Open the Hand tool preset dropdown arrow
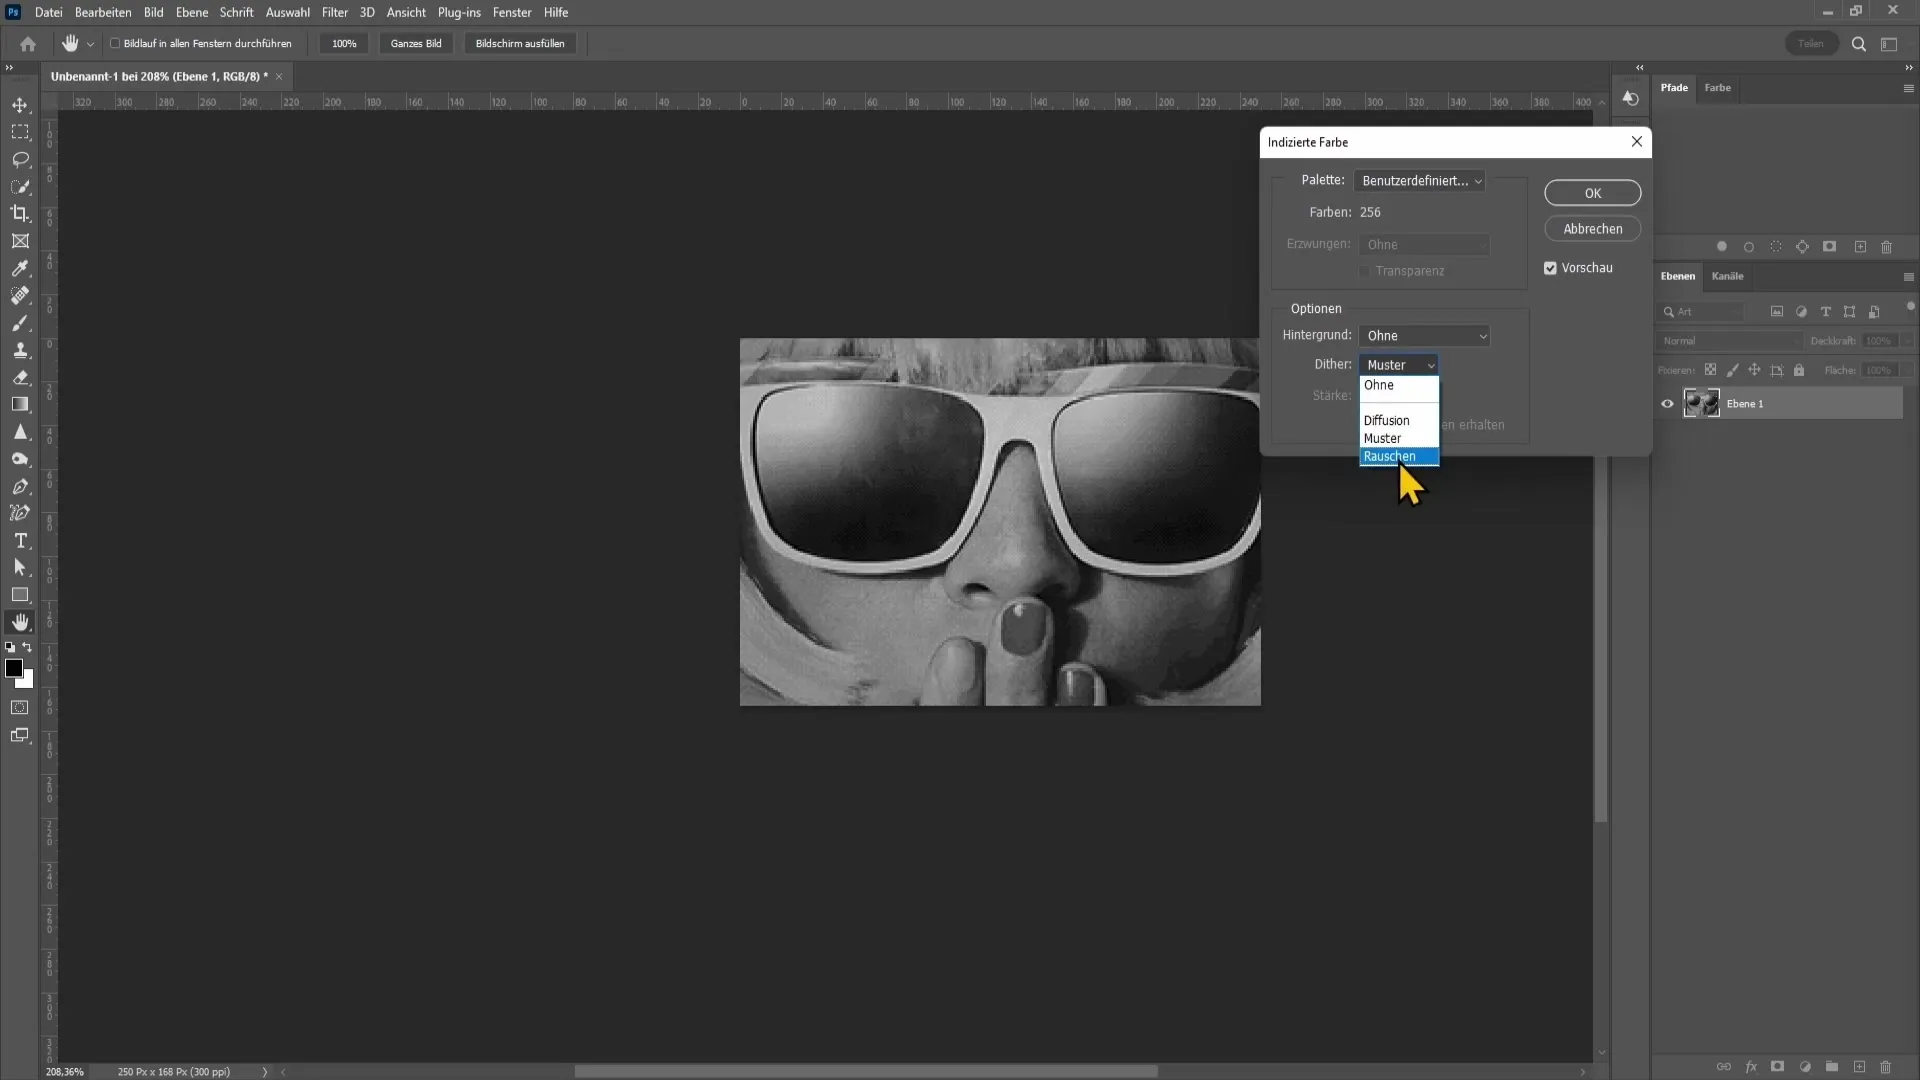The image size is (1920, 1080). click(x=90, y=44)
